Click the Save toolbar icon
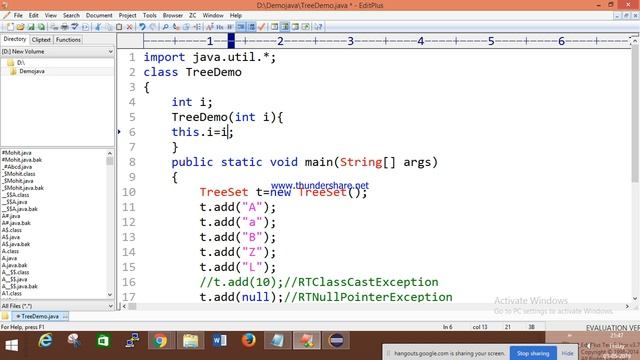This screenshot has height=360, width=640. pyautogui.click(x=31, y=27)
